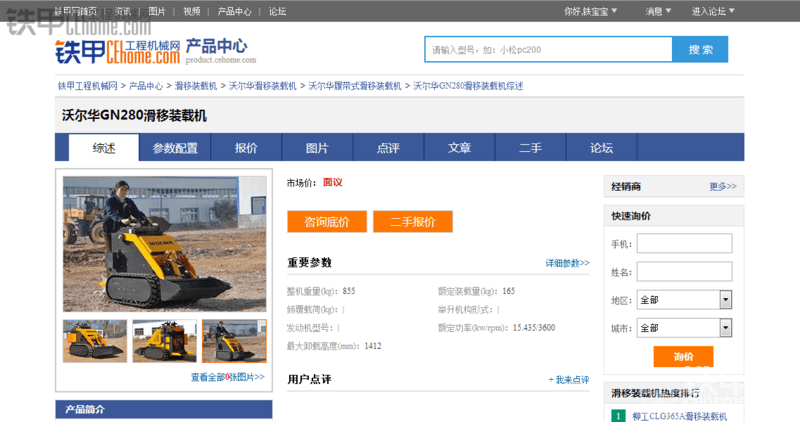Select the second loader thumbnail
Image resolution: width=800 pixels, height=422 pixels.
164,341
